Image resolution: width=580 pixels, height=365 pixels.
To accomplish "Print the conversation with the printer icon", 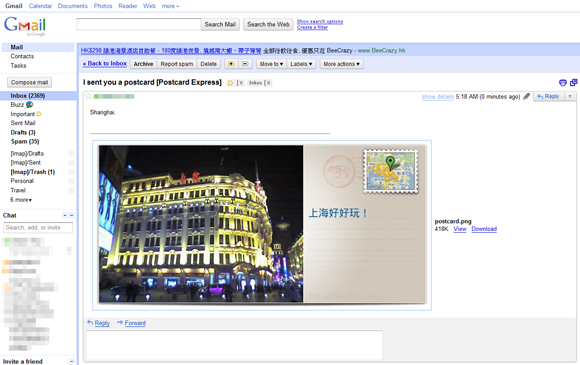I will (563, 83).
